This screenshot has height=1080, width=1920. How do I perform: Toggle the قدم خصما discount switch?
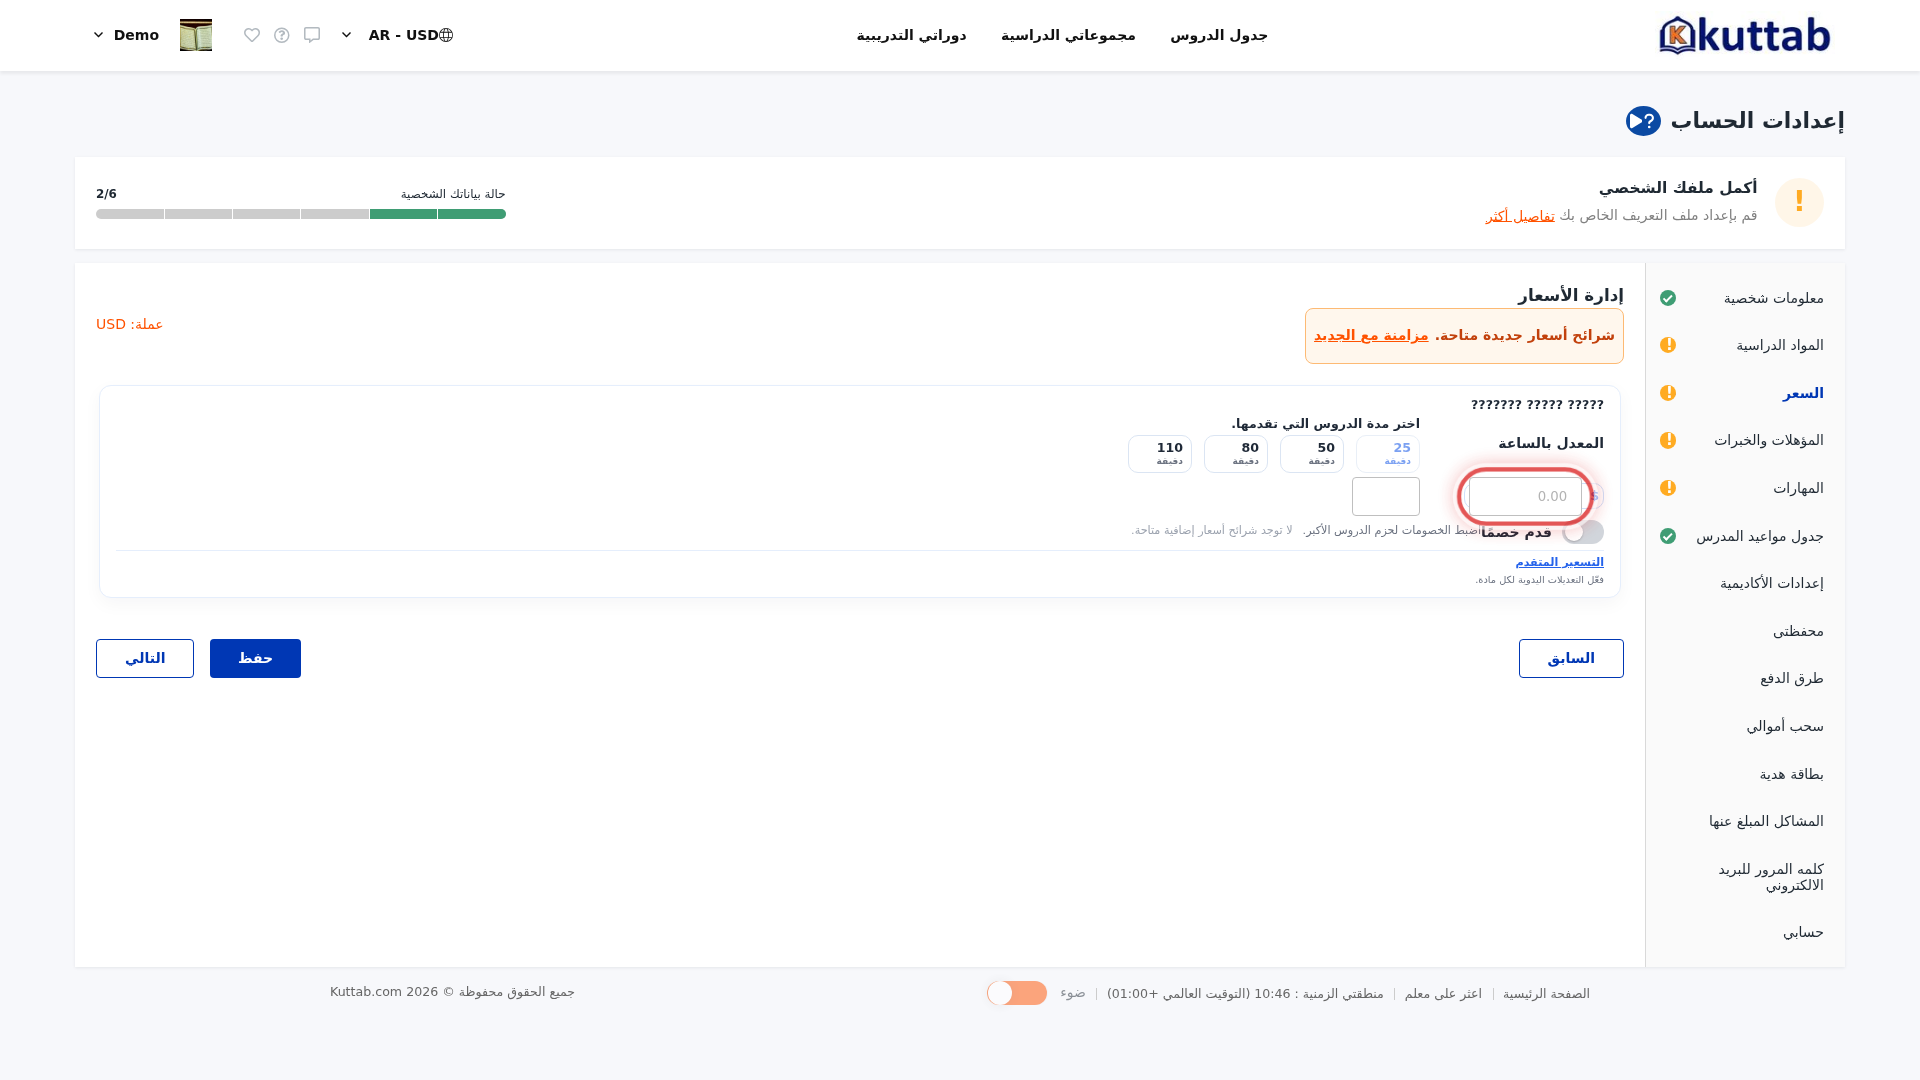(1583, 532)
